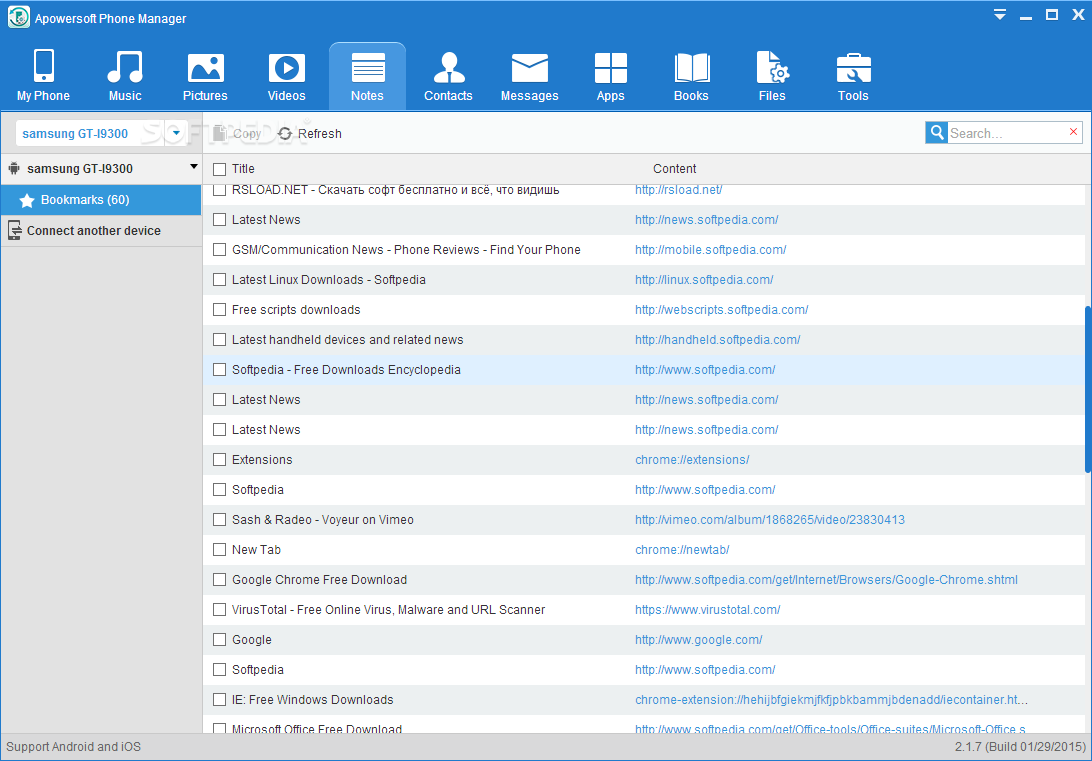Check the Extensions row checkbox
1092x761 pixels.
pos(219,460)
